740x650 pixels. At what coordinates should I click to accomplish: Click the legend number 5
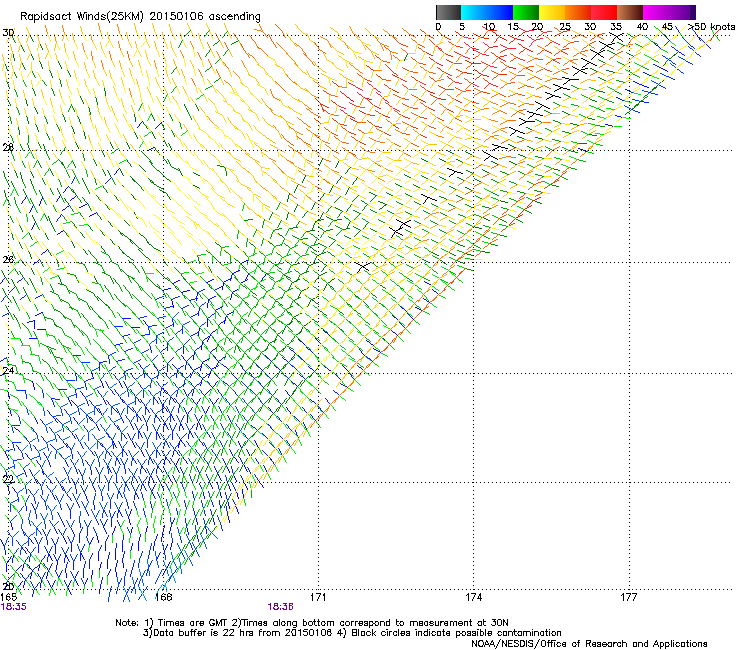[x=462, y=26]
